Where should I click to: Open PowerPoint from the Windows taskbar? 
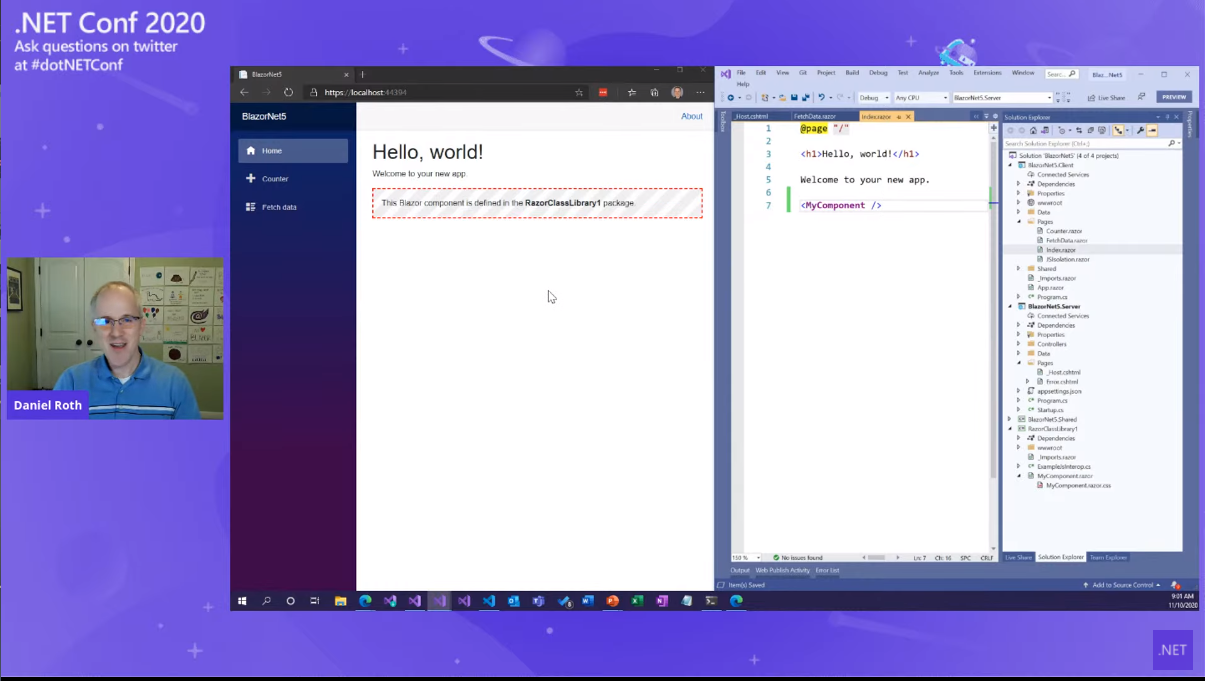[x=612, y=601]
